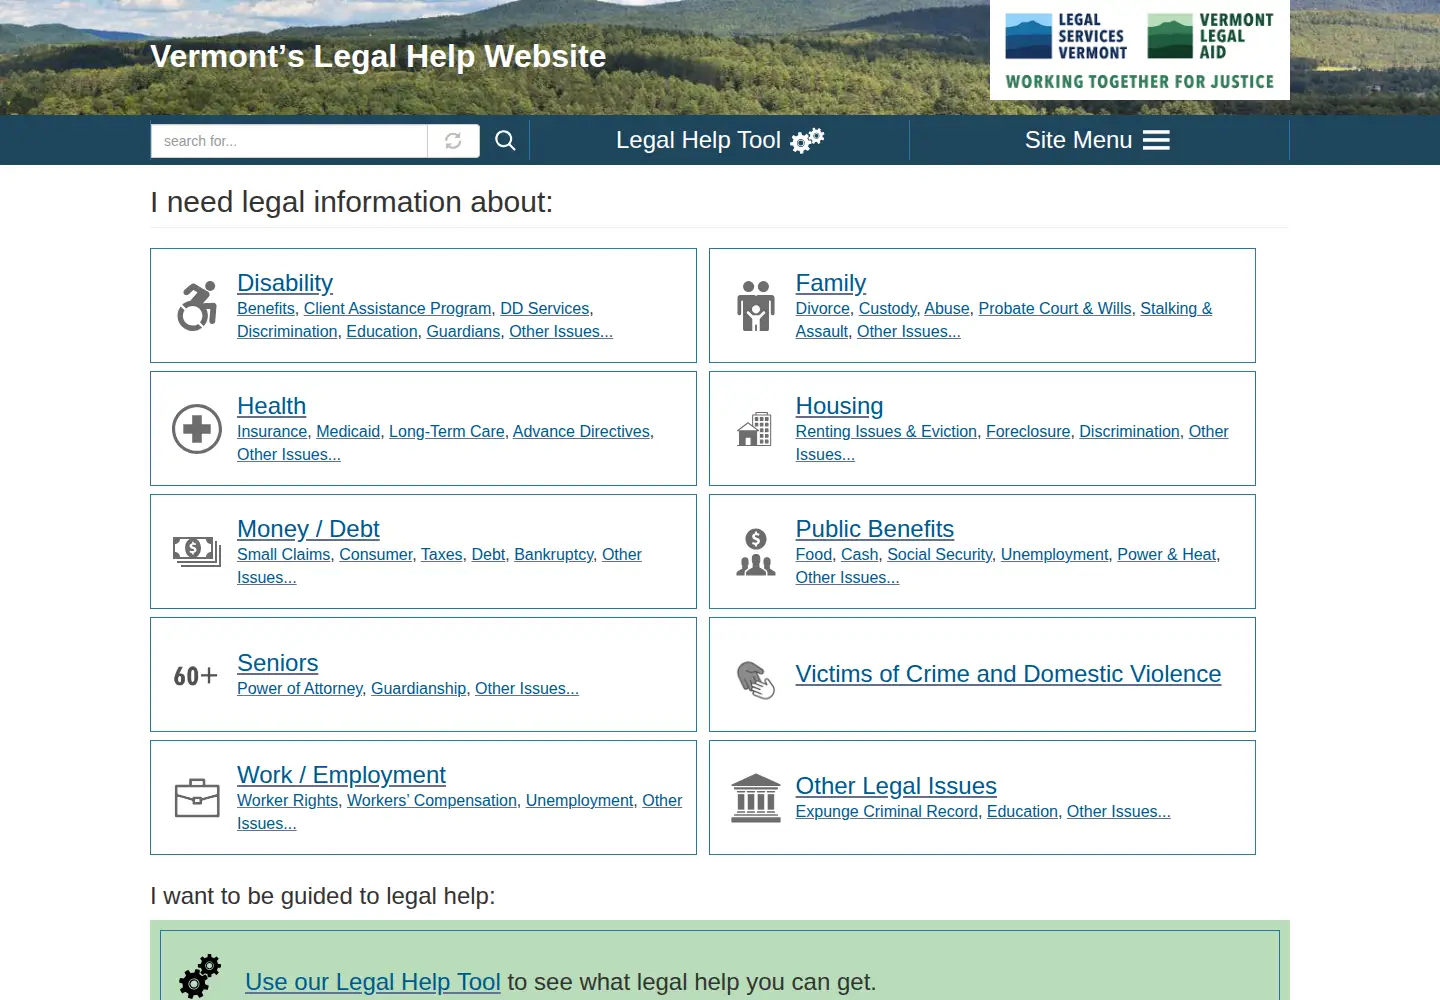Click the Work briefcase icon
1440x1000 pixels.
coord(197,798)
